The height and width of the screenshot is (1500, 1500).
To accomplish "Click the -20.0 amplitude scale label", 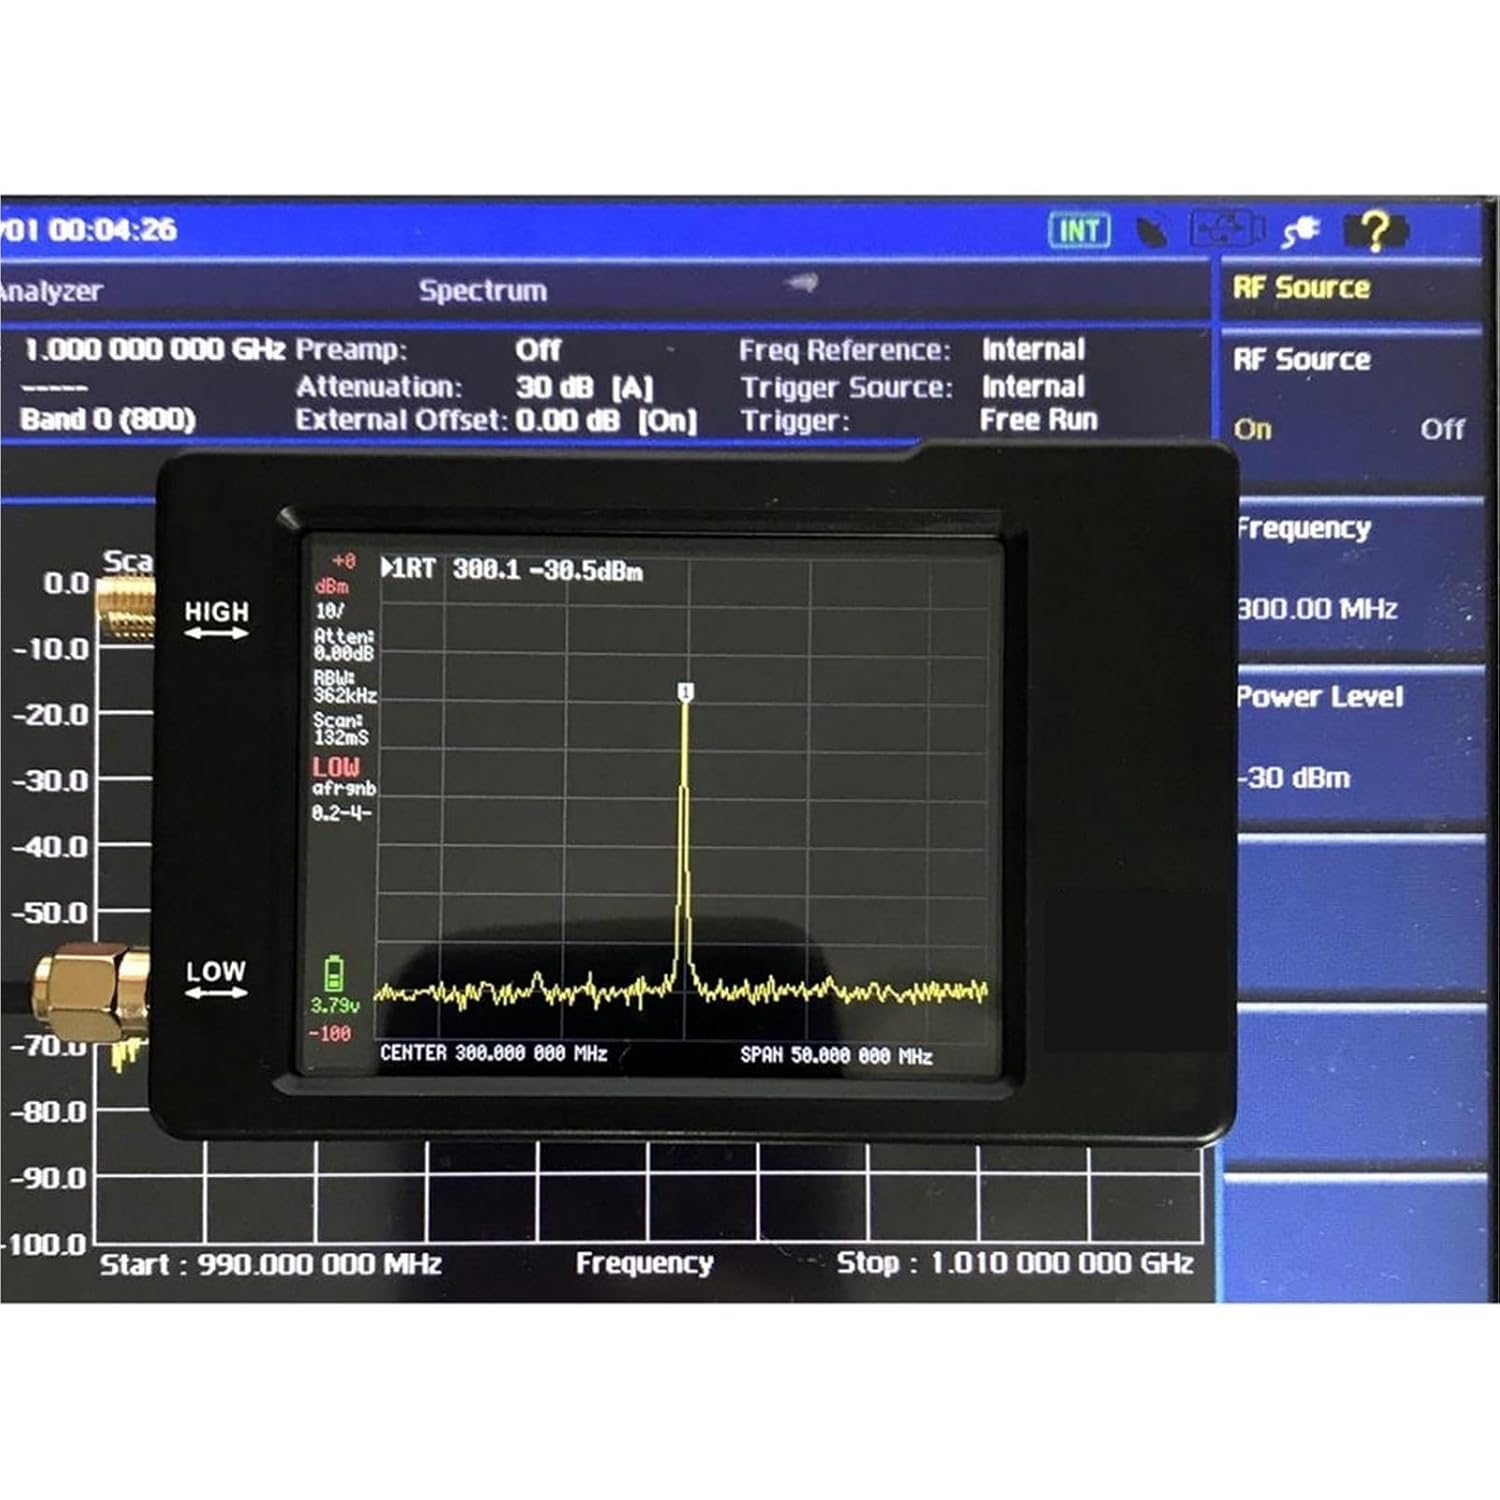I will point(50,715).
